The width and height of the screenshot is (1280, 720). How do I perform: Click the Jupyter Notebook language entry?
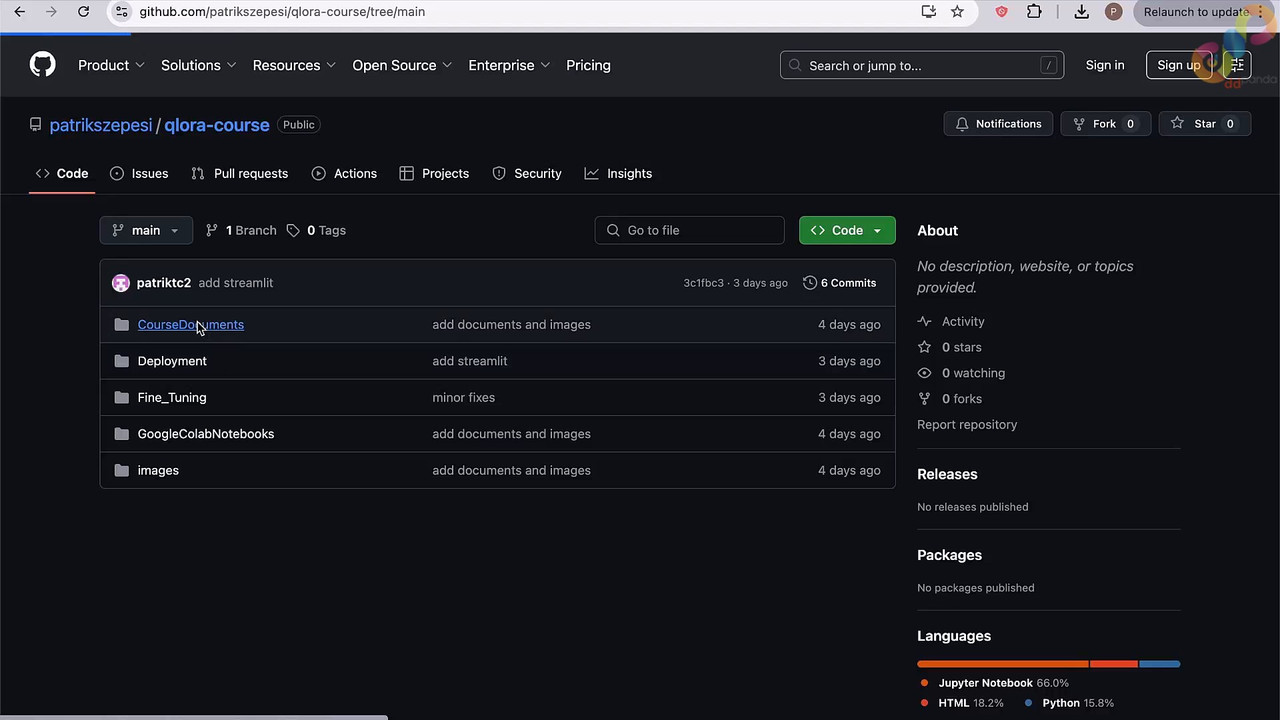pyautogui.click(x=994, y=683)
